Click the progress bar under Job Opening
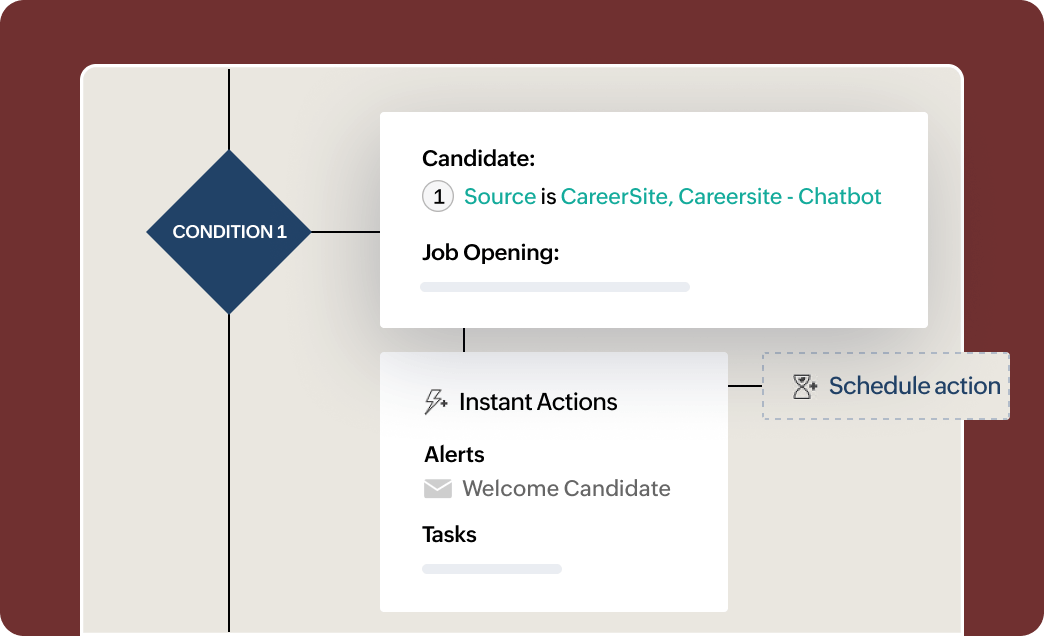This screenshot has height=636, width=1044. 555,287
